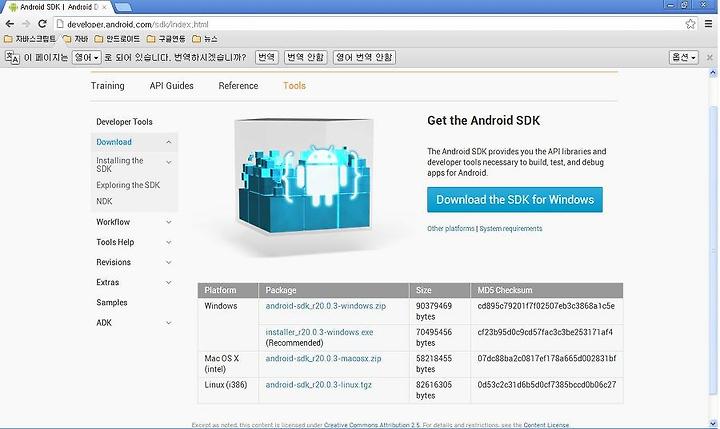Image resolution: width=720 pixels, height=429 pixels.
Task: Open the Workflow sidebar item
Action: 113,222
